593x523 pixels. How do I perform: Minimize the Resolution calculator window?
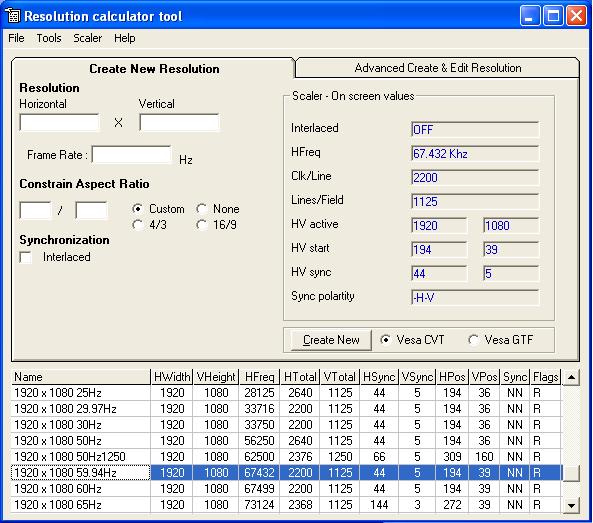[x=530, y=16]
